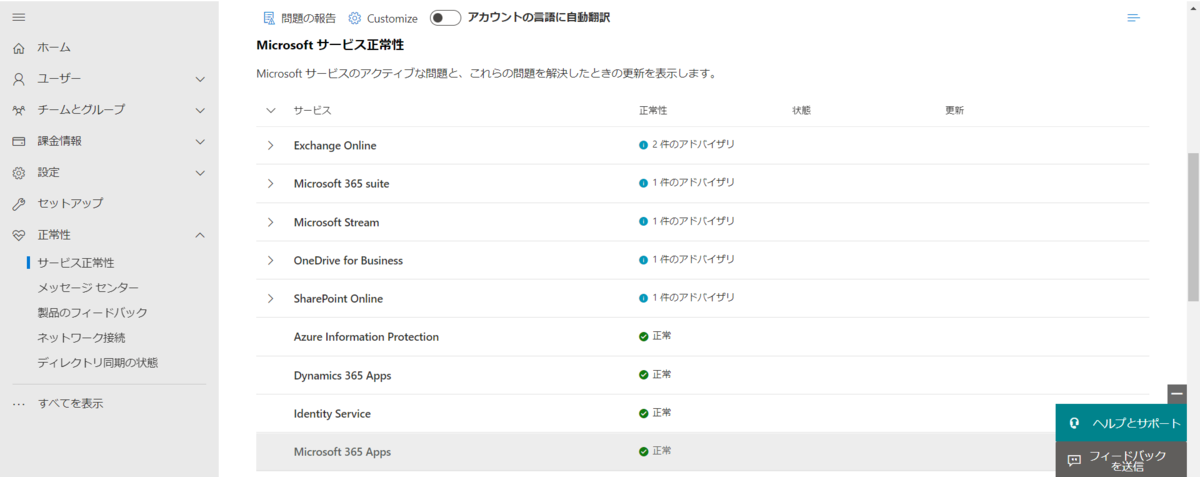Open the ヘルプとサポート button
Screen dimensions: 1200x477
(1122, 423)
